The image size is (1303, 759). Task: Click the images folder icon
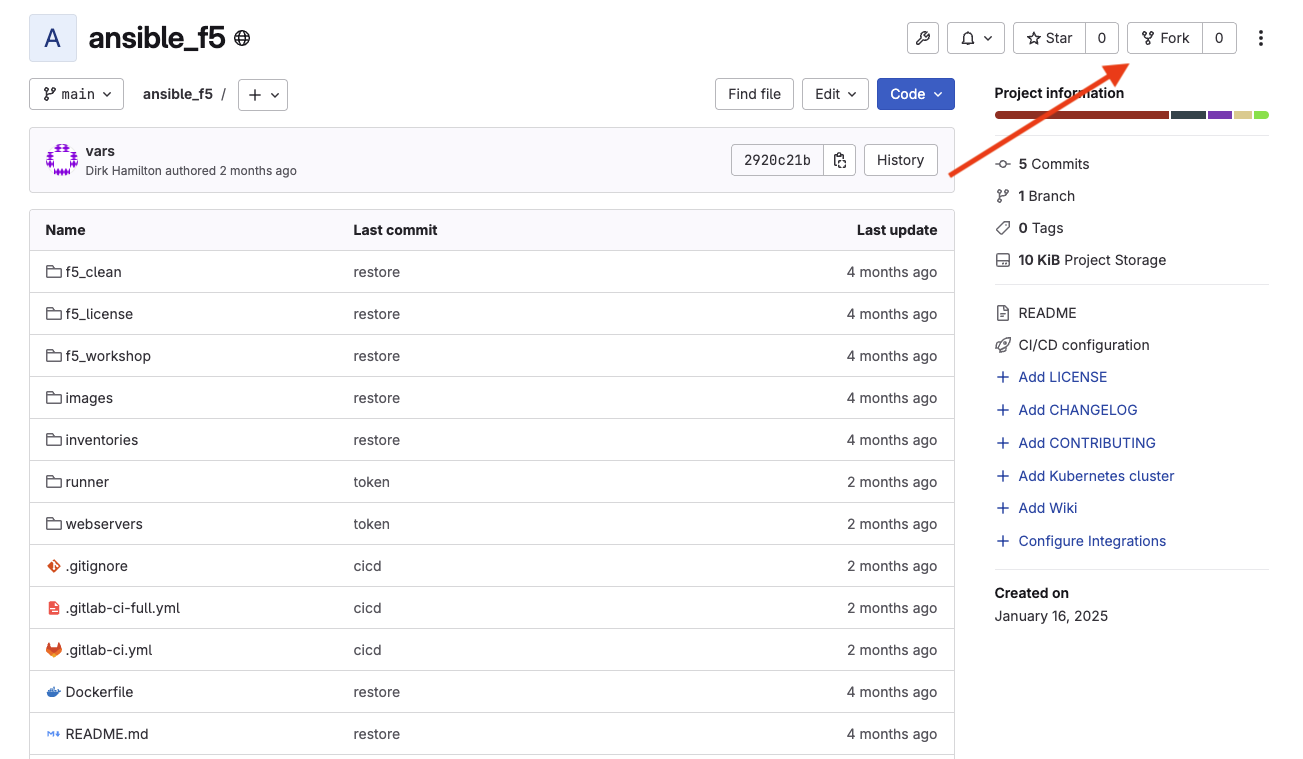coord(54,398)
